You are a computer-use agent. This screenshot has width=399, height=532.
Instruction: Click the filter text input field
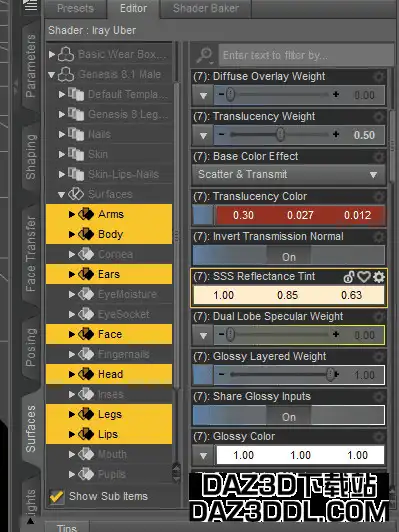[305, 55]
